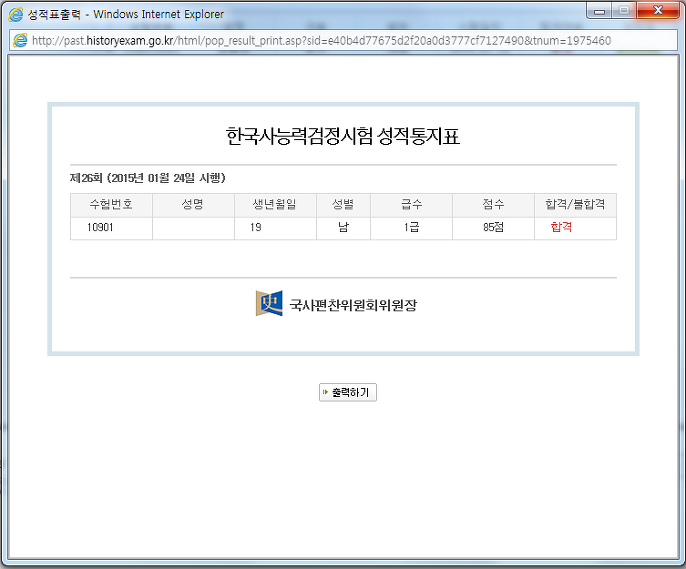The height and width of the screenshot is (569, 686).
Task: Click the window title 성적표출력 text
Action: click(55, 14)
